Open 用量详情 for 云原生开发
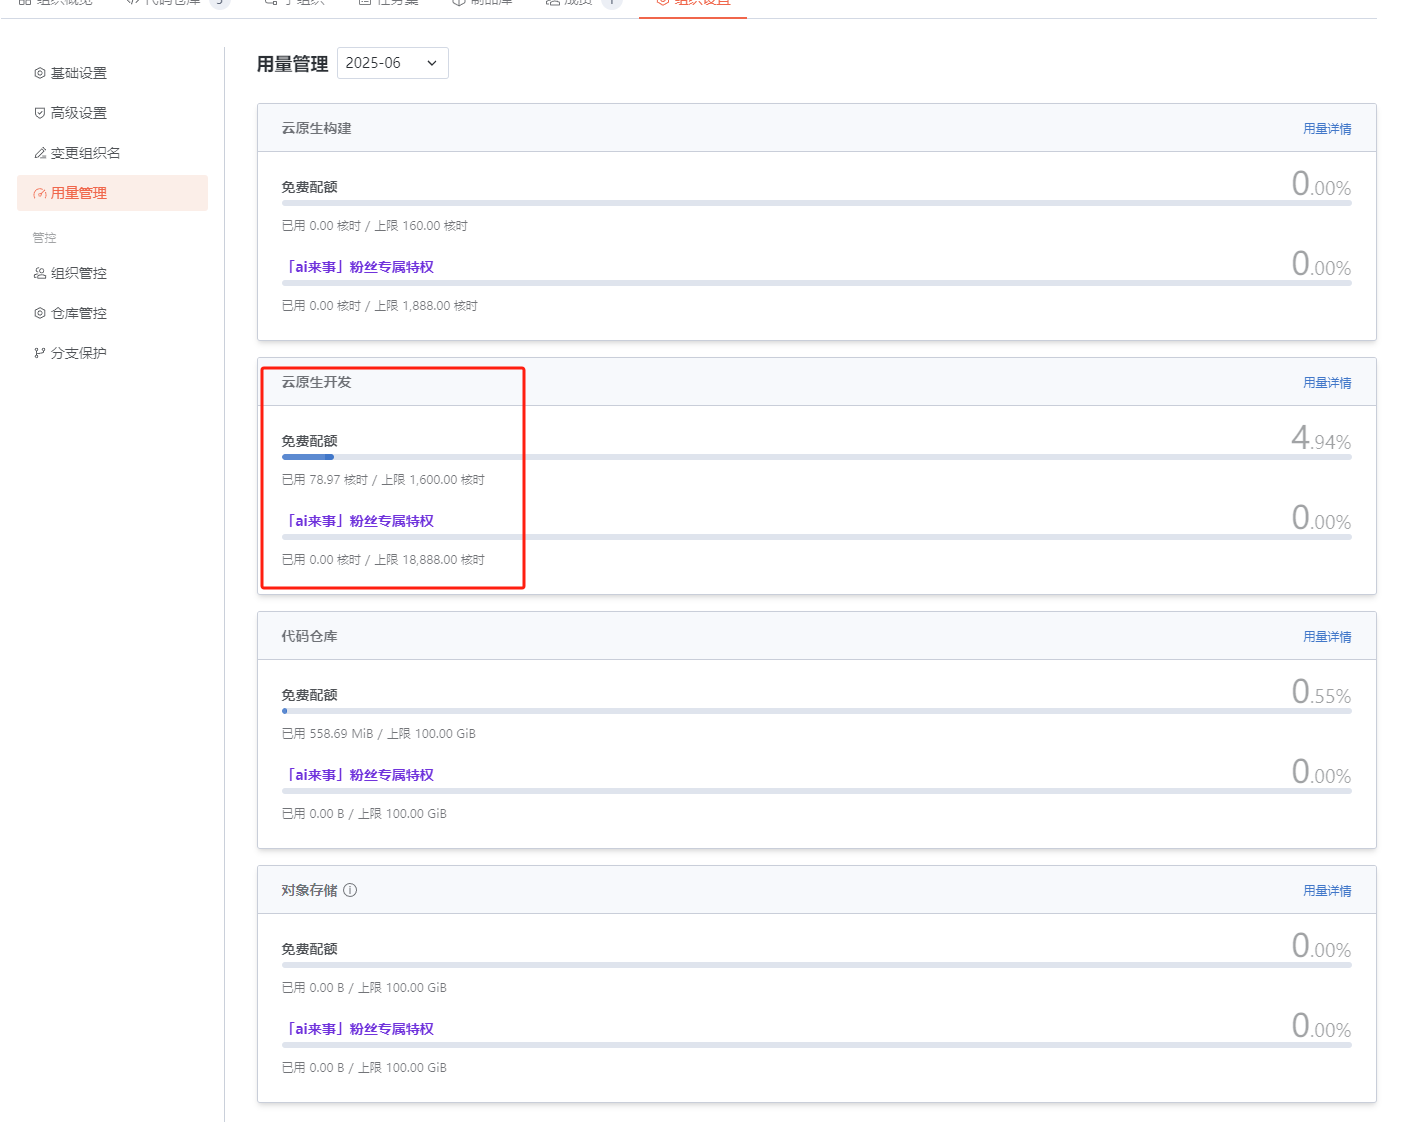This screenshot has height=1122, width=1428. click(1326, 383)
